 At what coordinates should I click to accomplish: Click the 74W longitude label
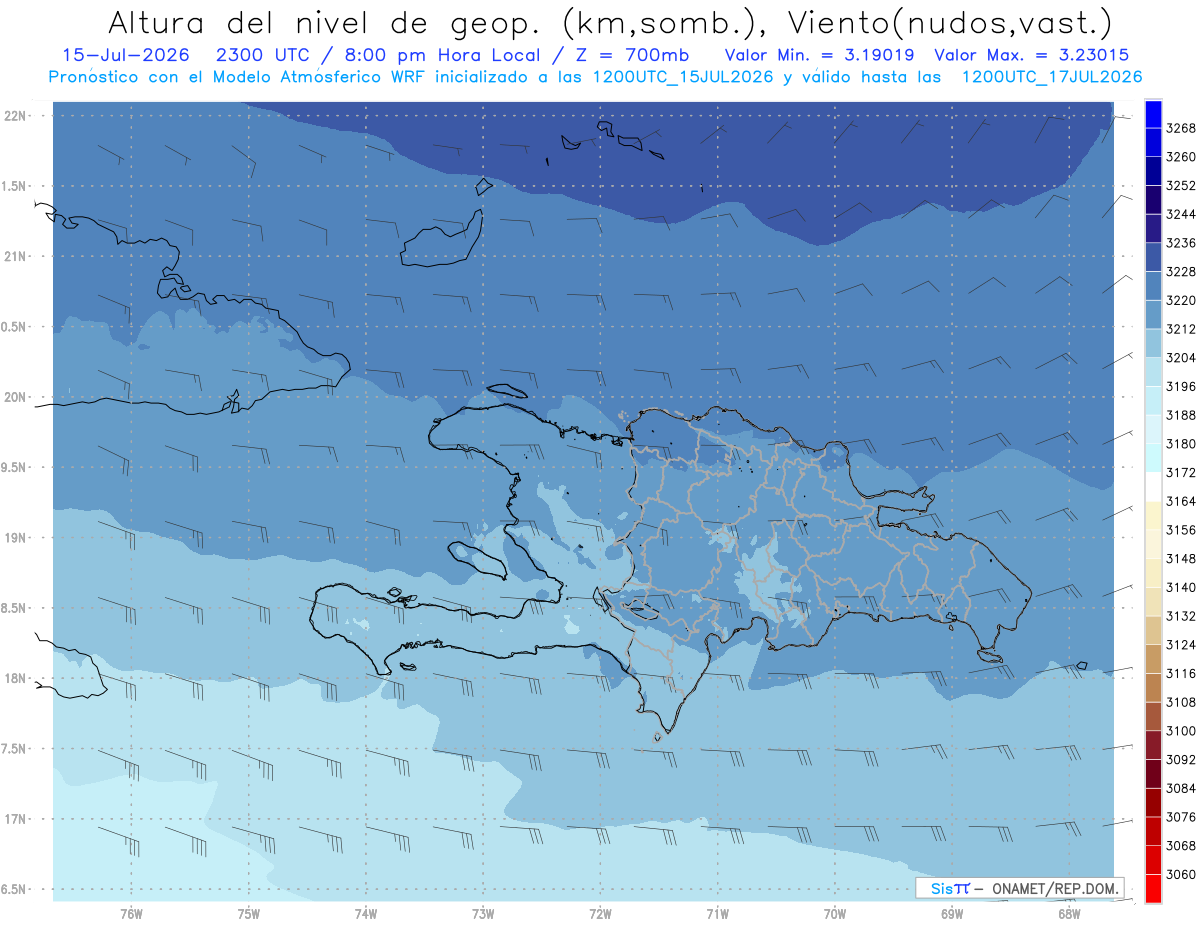[366, 914]
